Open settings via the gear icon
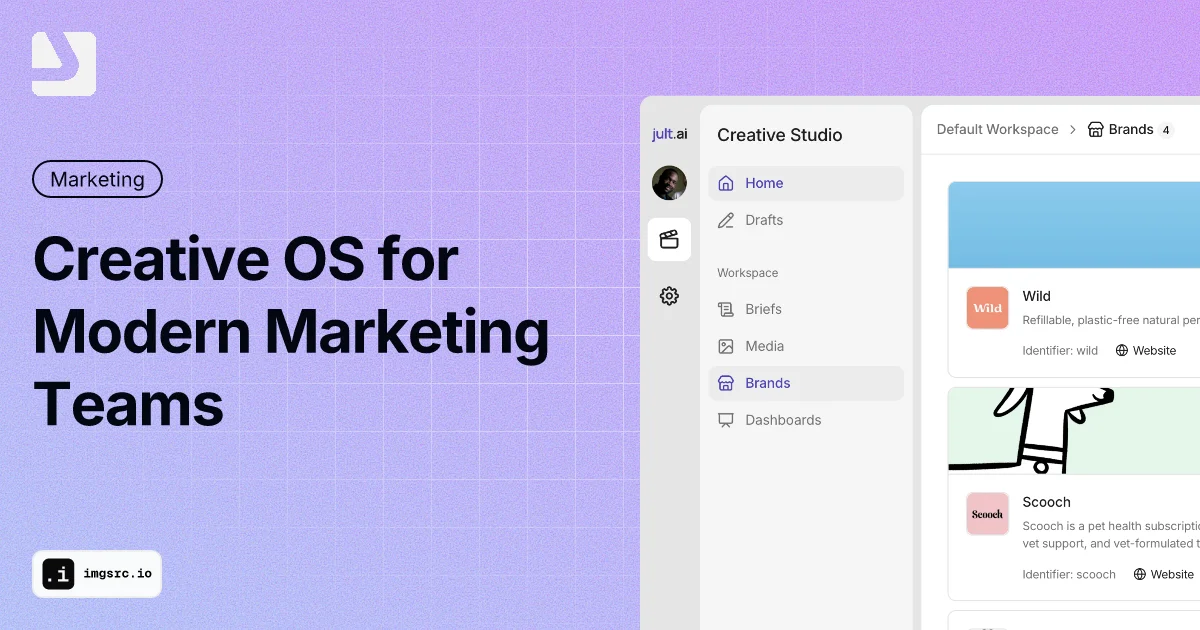 (669, 296)
